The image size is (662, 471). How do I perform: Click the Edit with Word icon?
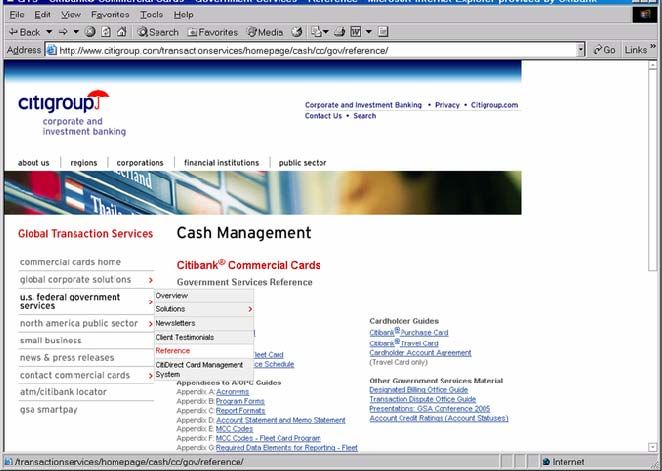355,32
